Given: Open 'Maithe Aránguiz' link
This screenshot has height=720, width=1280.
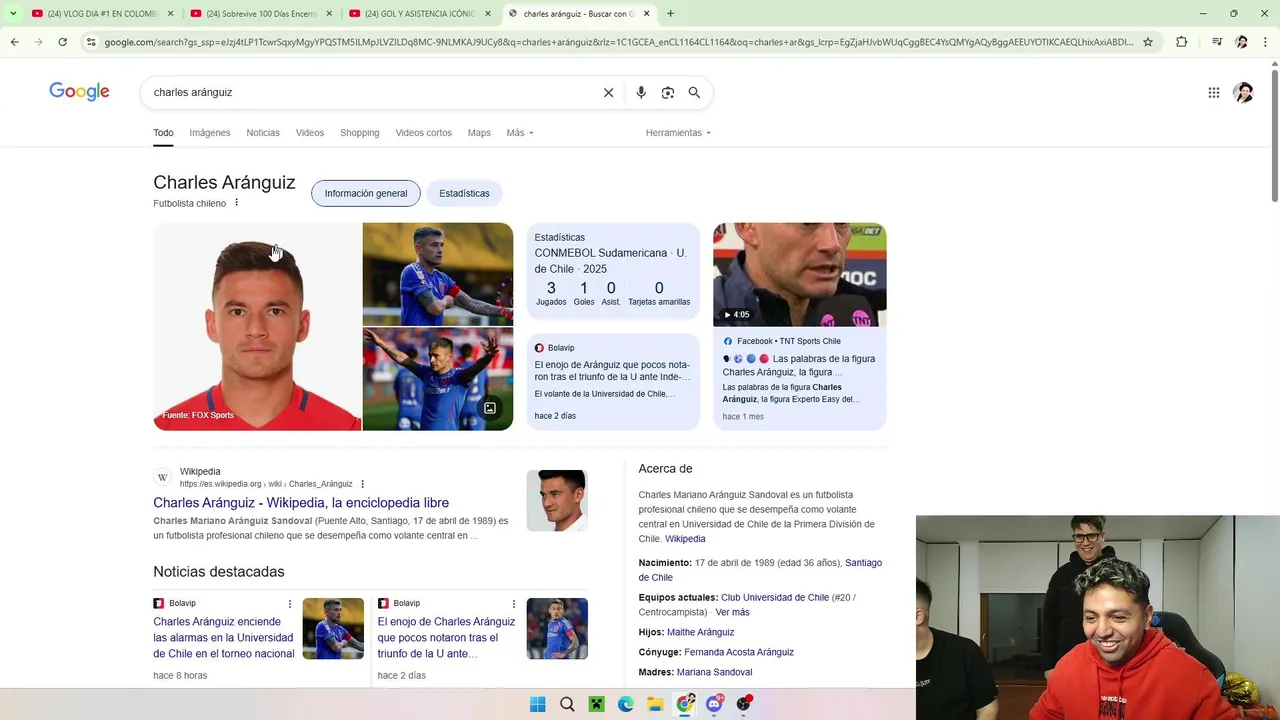Looking at the screenshot, I should coord(700,632).
